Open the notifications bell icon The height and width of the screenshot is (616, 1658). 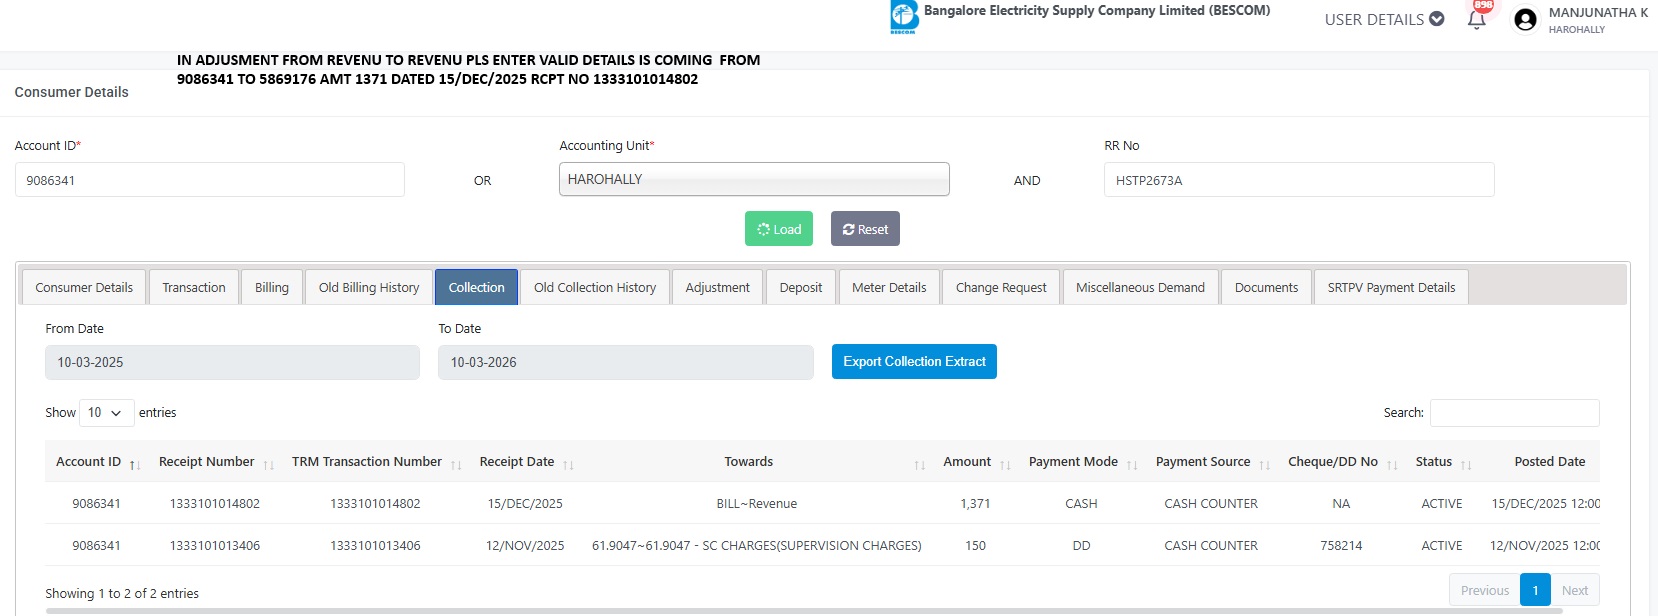(x=1476, y=20)
